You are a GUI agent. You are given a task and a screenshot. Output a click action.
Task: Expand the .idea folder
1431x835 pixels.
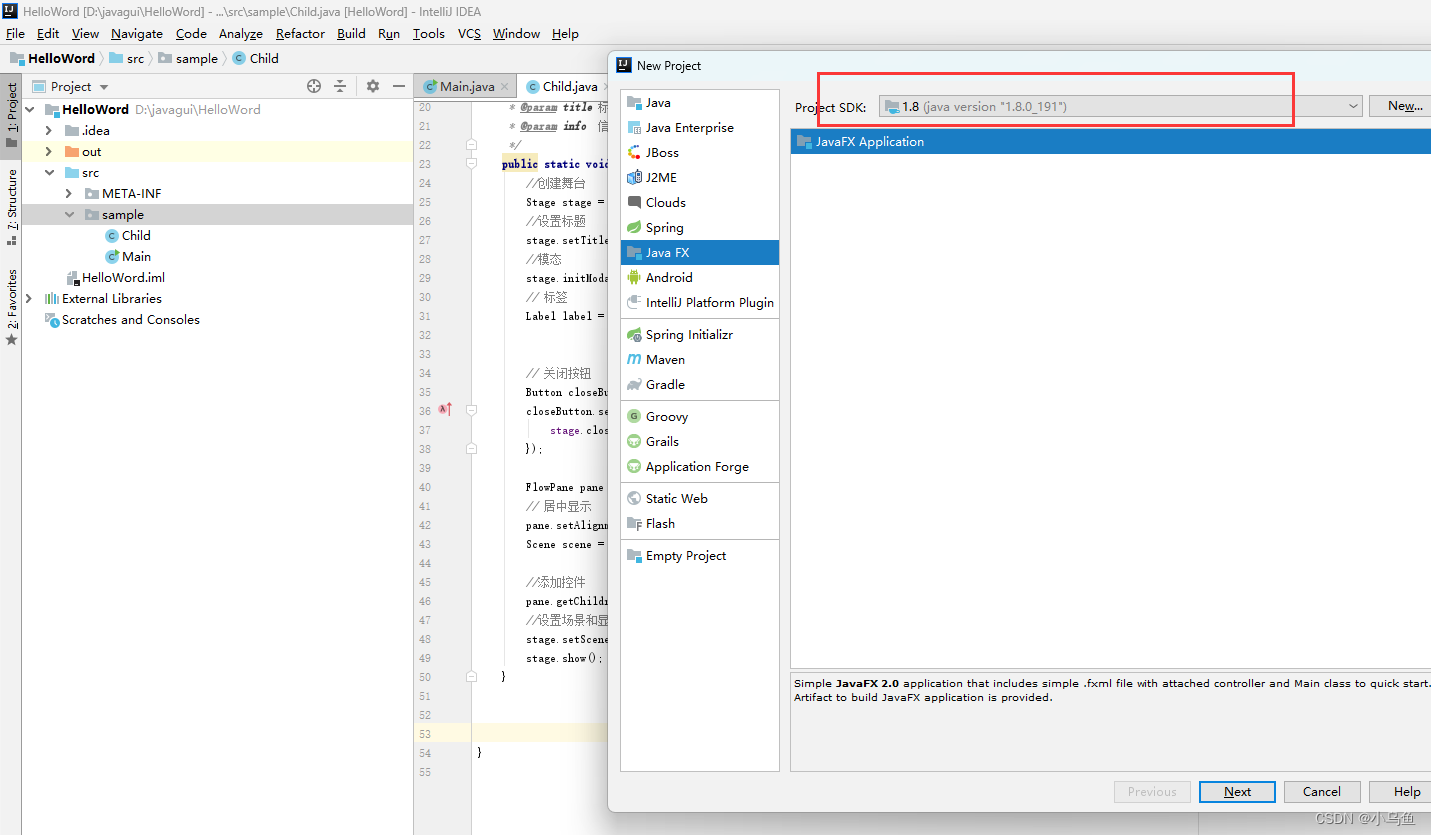pyautogui.click(x=49, y=131)
